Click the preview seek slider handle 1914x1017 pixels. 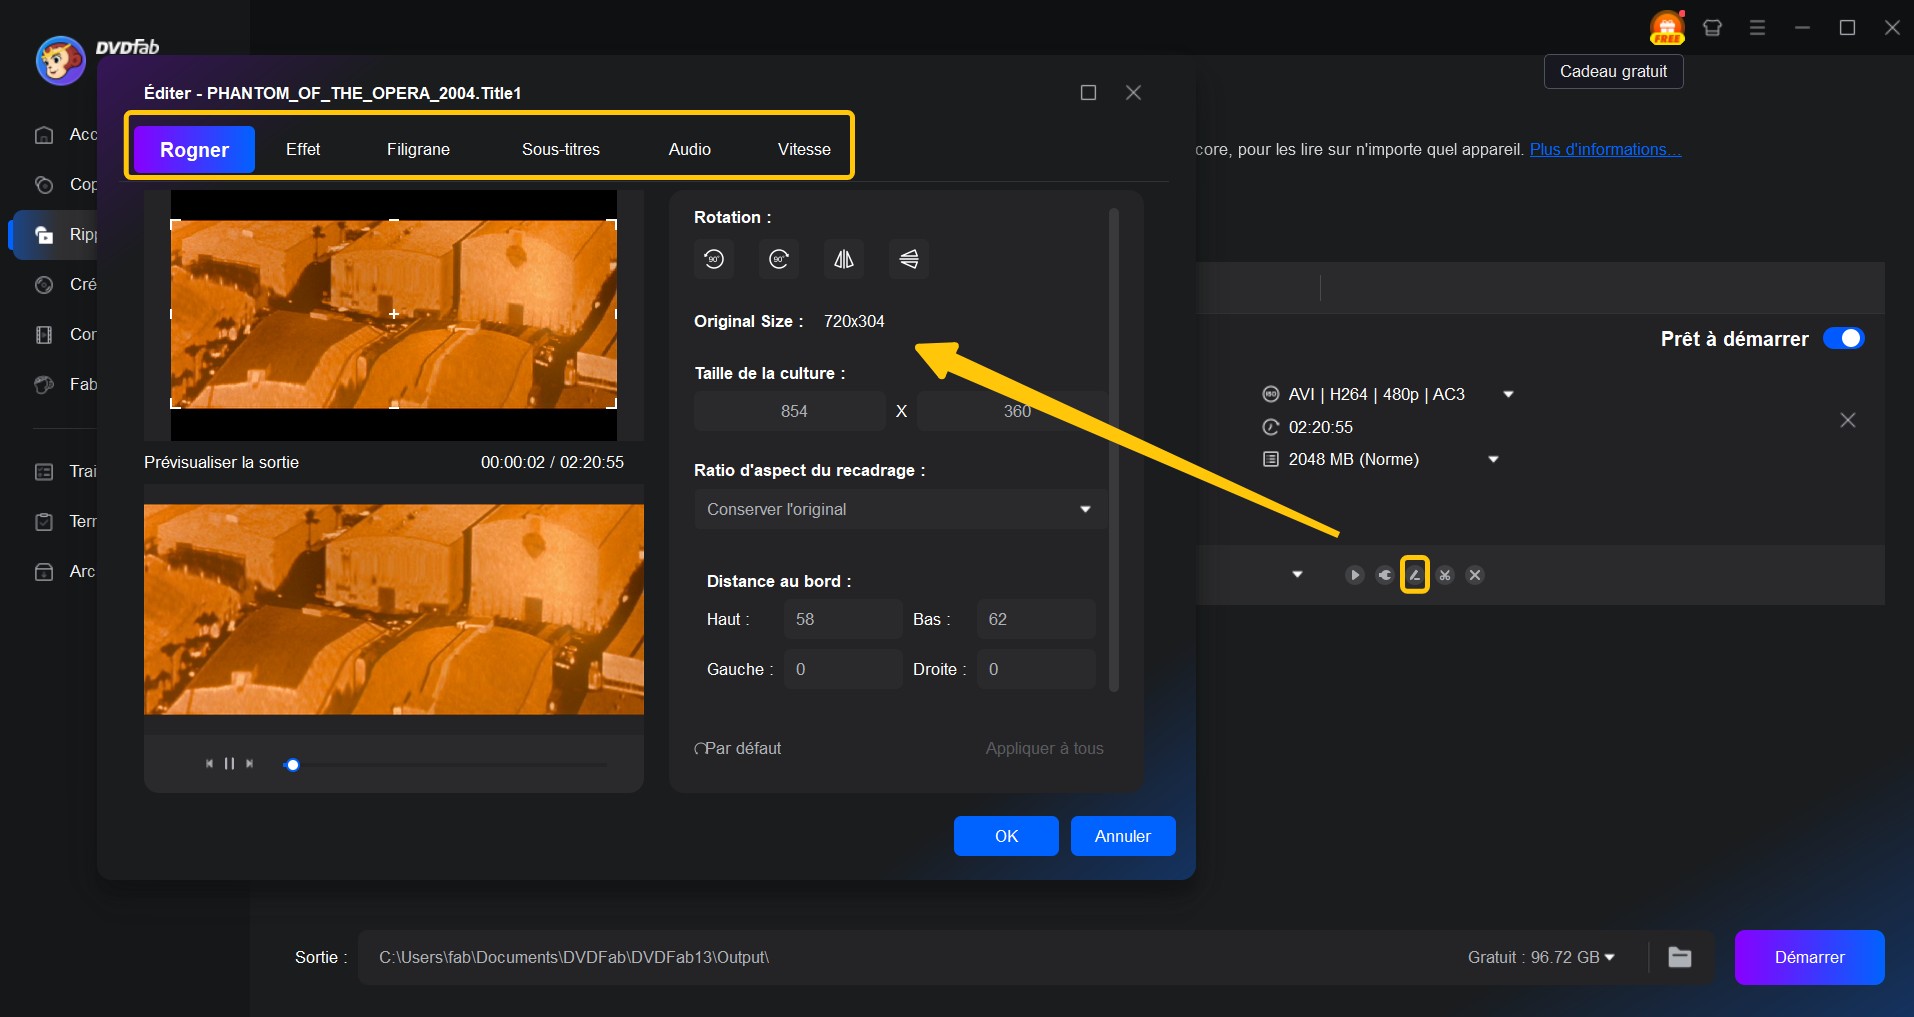[x=292, y=765]
